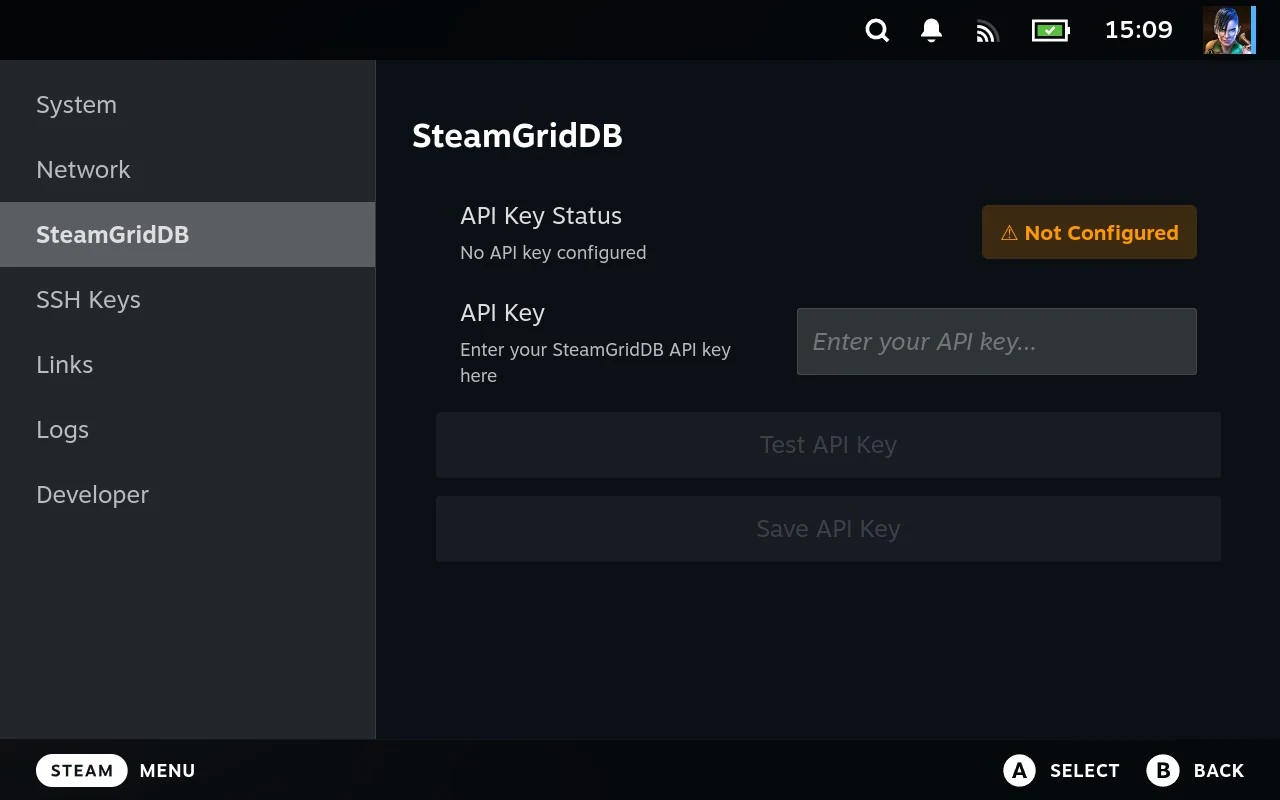Click the wireless network status icon
Viewport: 1280px width, 800px height.
[x=987, y=31]
